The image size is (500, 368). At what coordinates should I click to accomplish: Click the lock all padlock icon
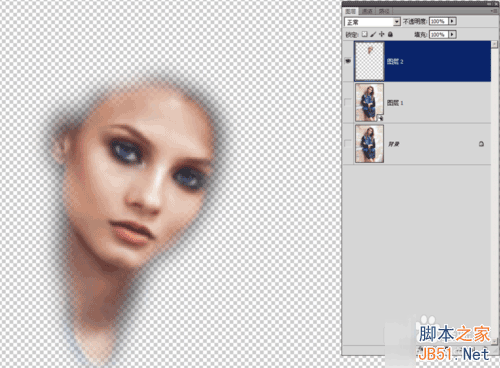pyautogui.click(x=390, y=34)
